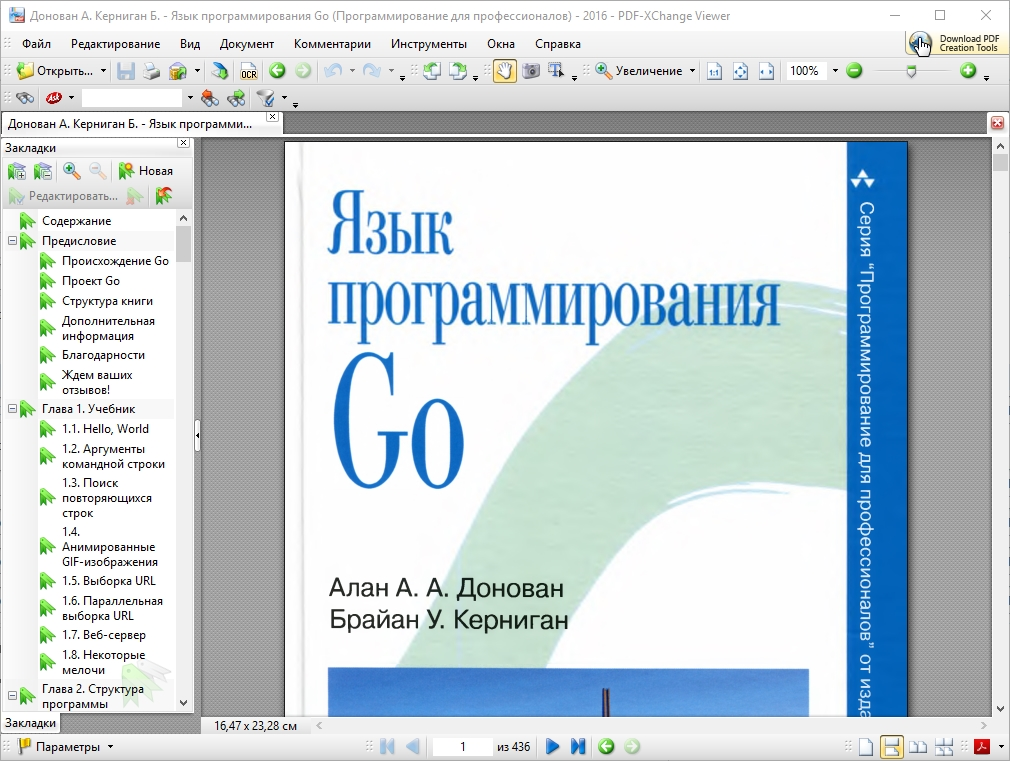Expand all bookmarks in the panel

pos(17,171)
